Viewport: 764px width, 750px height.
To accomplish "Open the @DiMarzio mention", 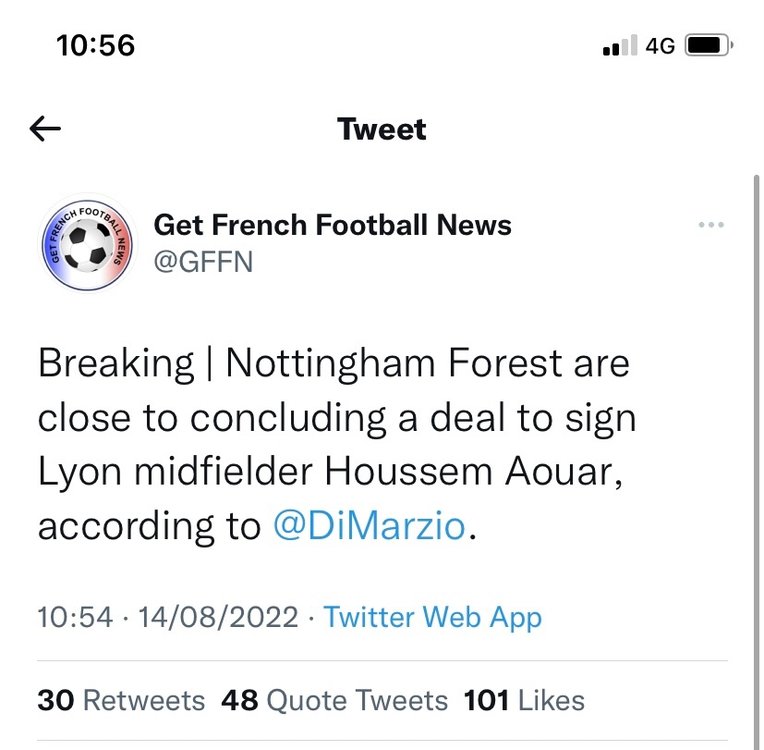I will click(369, 525).
